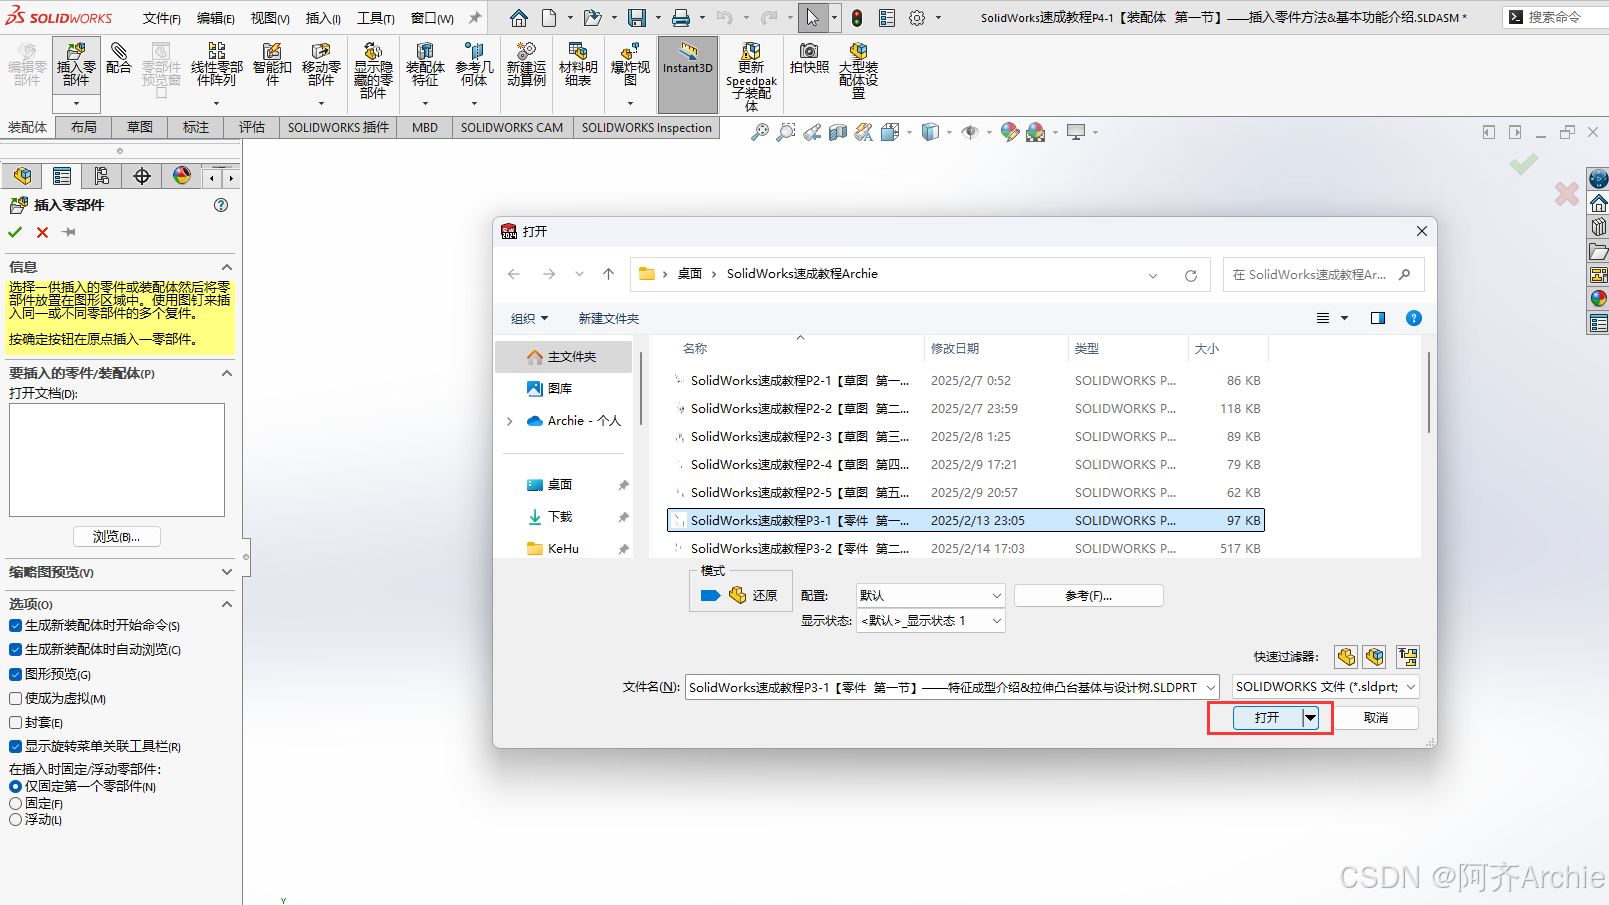Click green checkmark OK in Insert Component panel
Viewport: 1609px width, 905px height.
coord(15,232)
